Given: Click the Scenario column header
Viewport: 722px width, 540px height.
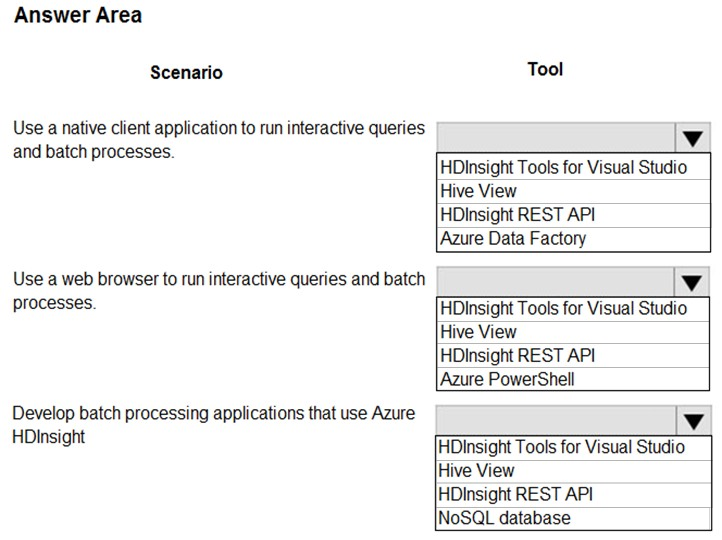Looking at the screenshot, I should (186, 73).
